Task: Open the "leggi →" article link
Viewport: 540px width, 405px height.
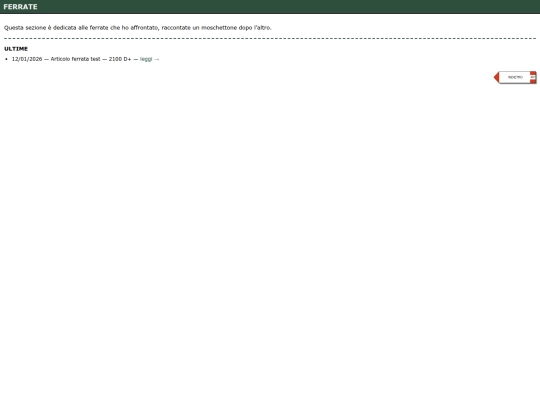Action: [149, 59]
